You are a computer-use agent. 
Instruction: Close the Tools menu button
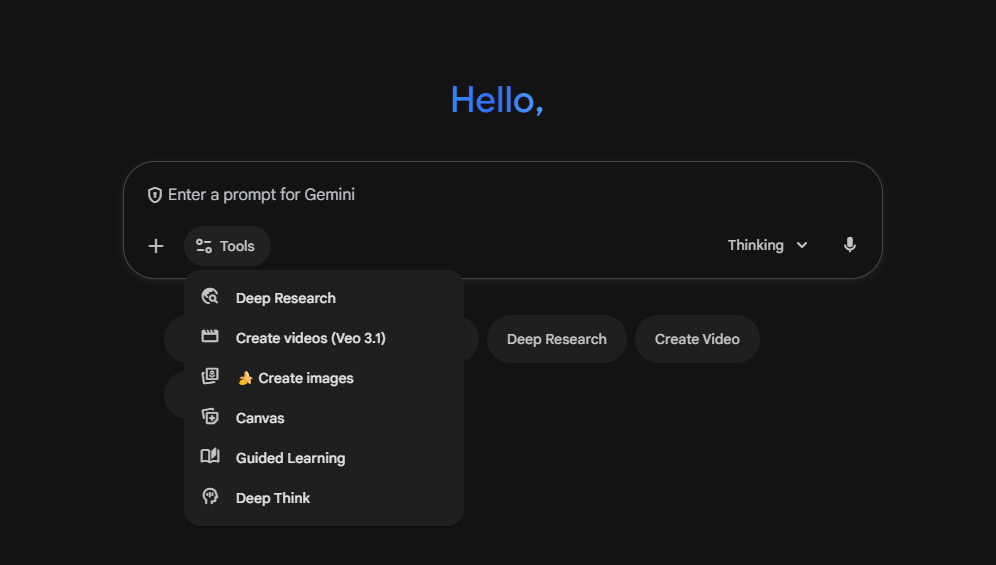point(227,246)
